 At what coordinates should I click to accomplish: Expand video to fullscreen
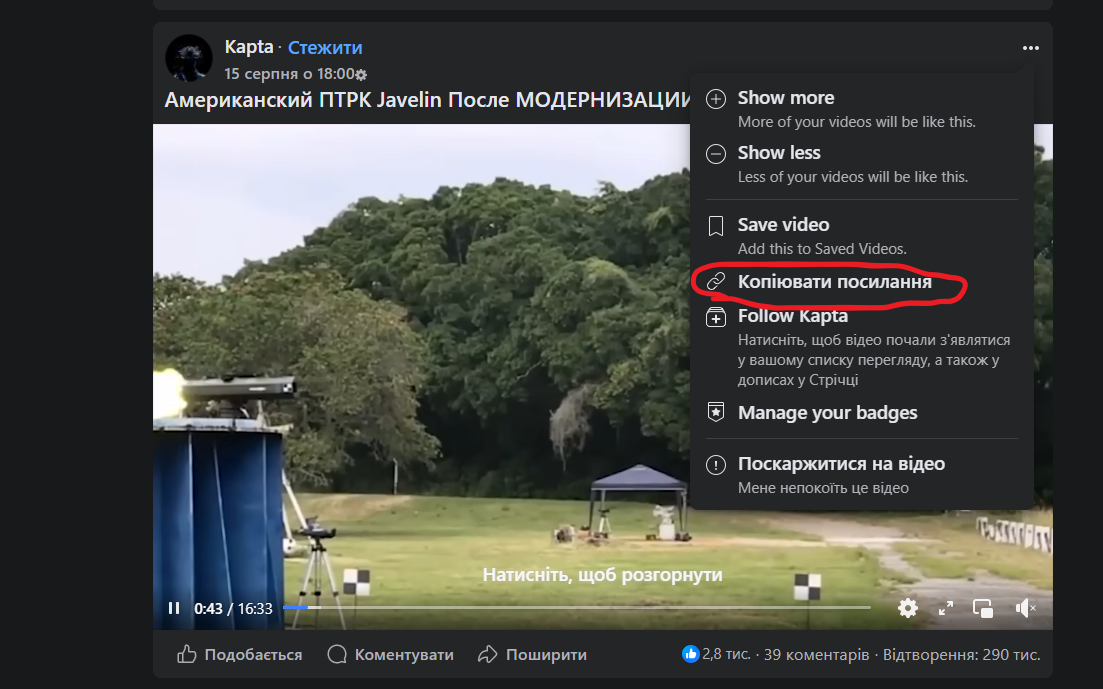click(x=946, y=608)
